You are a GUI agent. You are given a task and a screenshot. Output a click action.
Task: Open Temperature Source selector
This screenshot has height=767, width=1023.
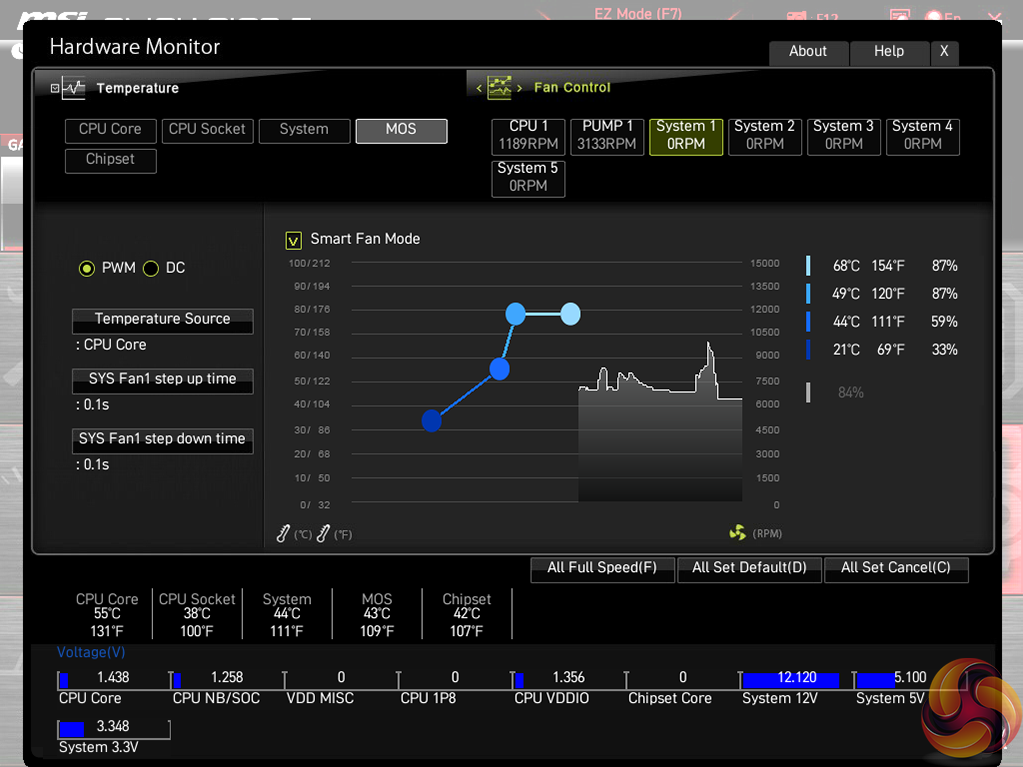(162, 320)
